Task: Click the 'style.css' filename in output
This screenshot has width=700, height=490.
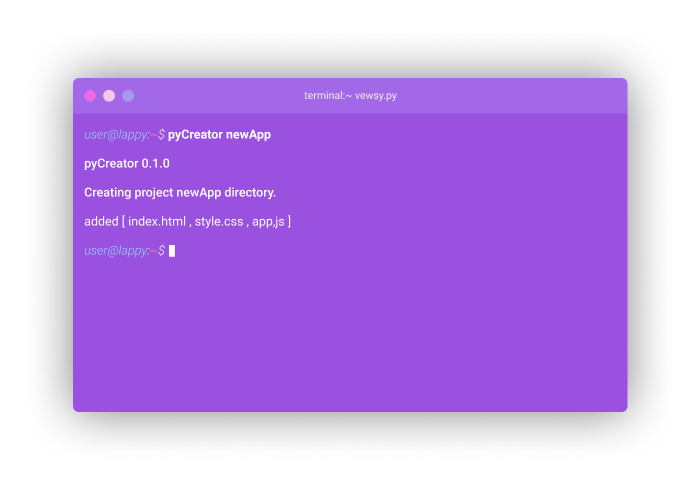Action: point(219,221)
